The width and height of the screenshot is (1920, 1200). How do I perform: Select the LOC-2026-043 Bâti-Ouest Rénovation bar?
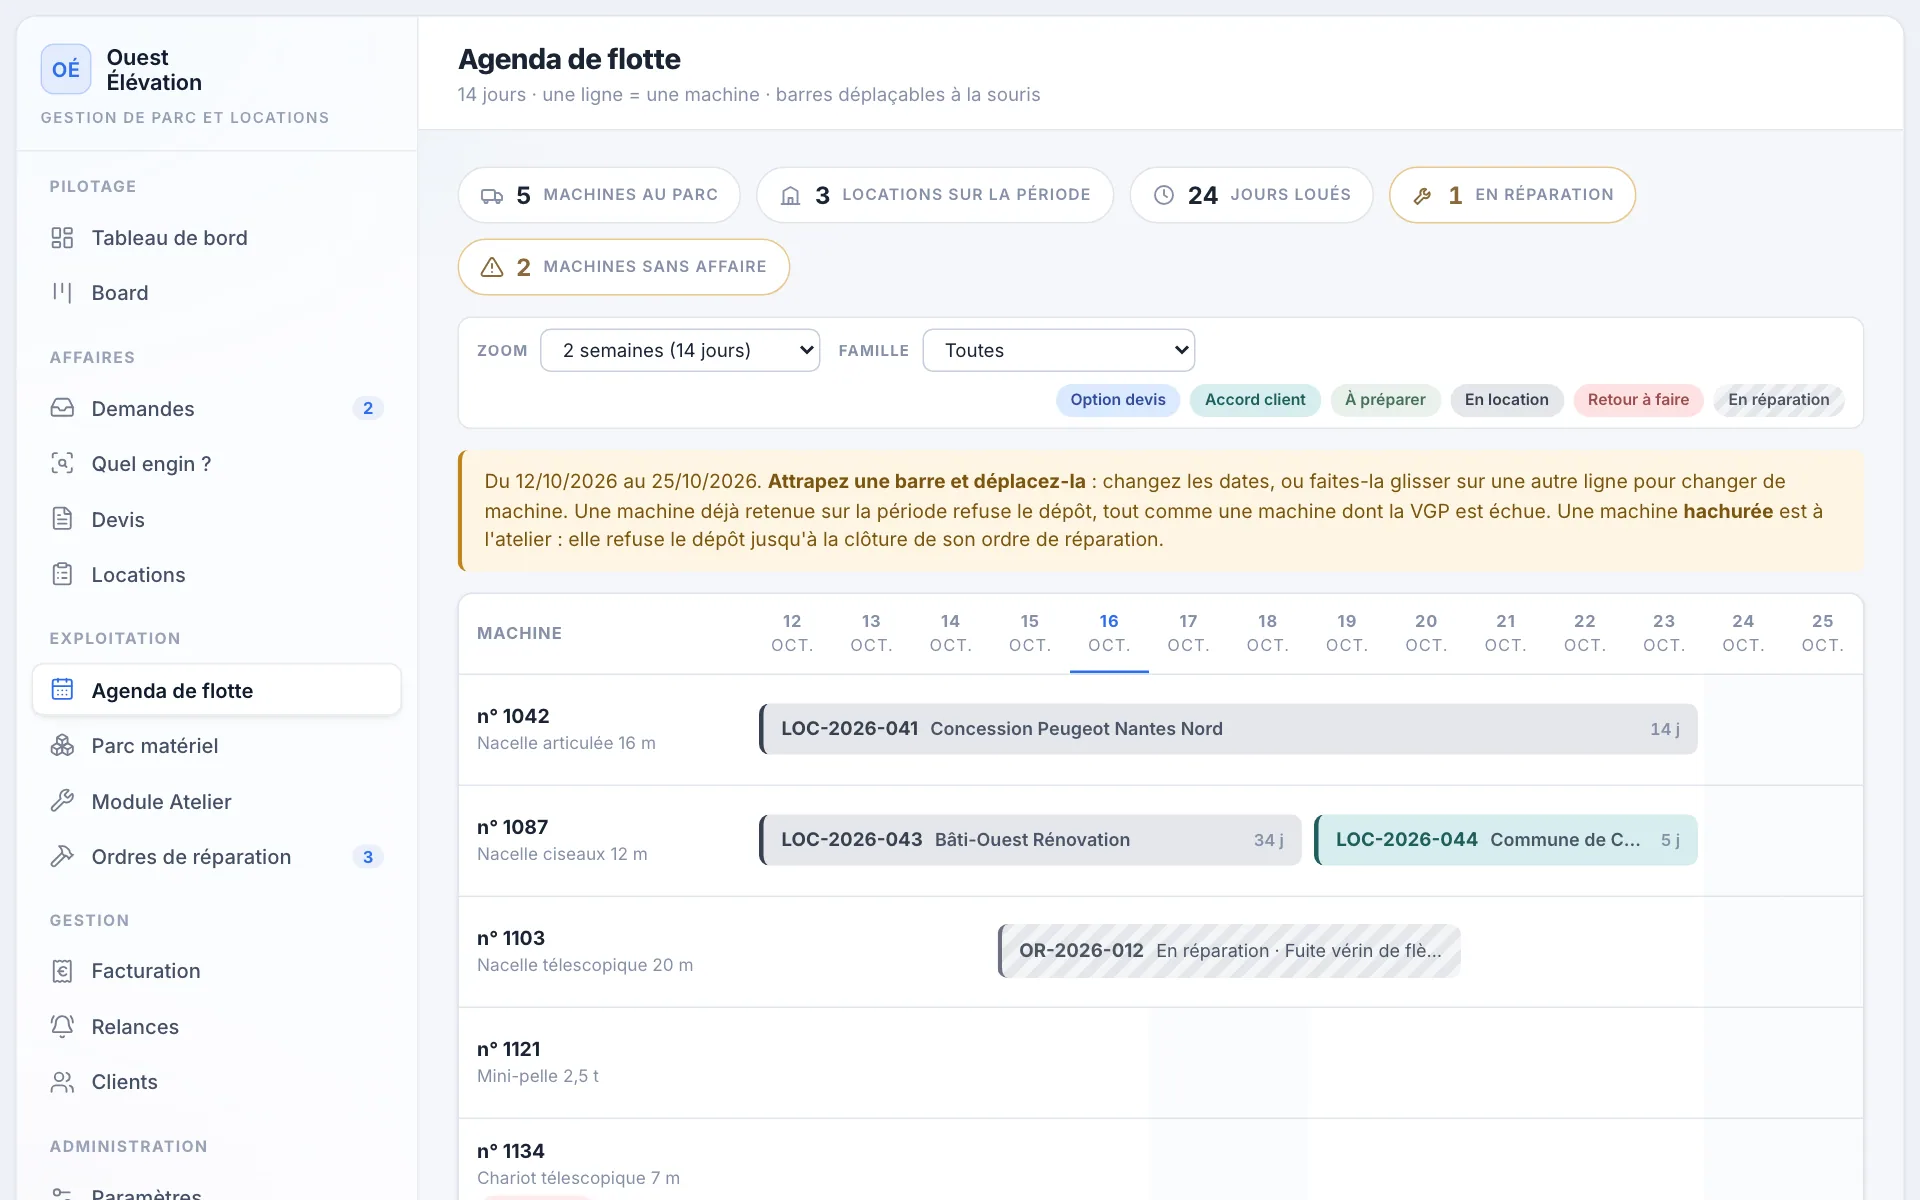click(1030, 840)
